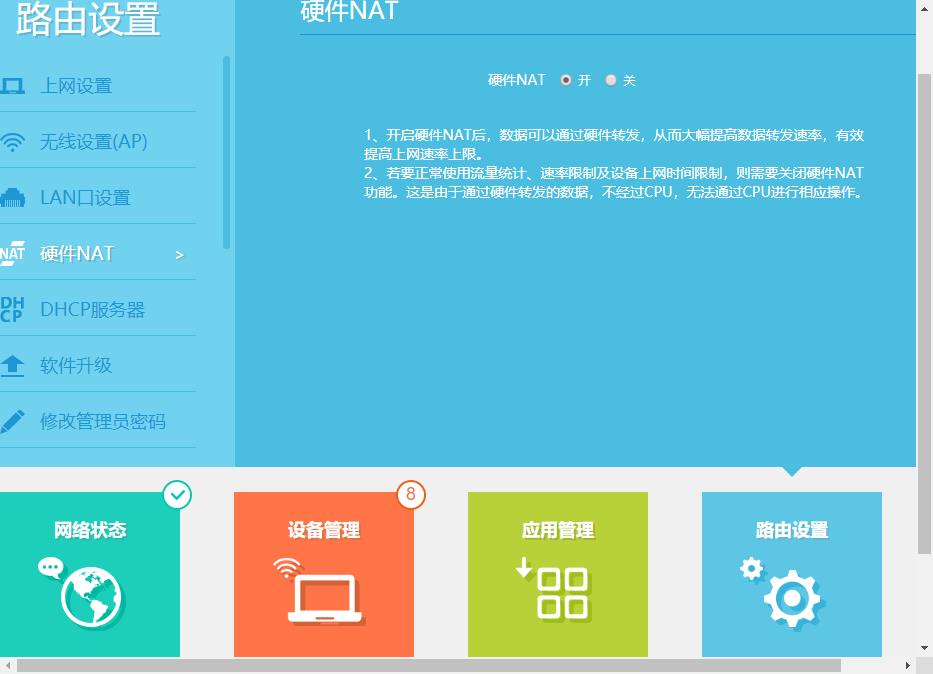Click the NAT icon next to 硬件NAT

pos(13,253)
